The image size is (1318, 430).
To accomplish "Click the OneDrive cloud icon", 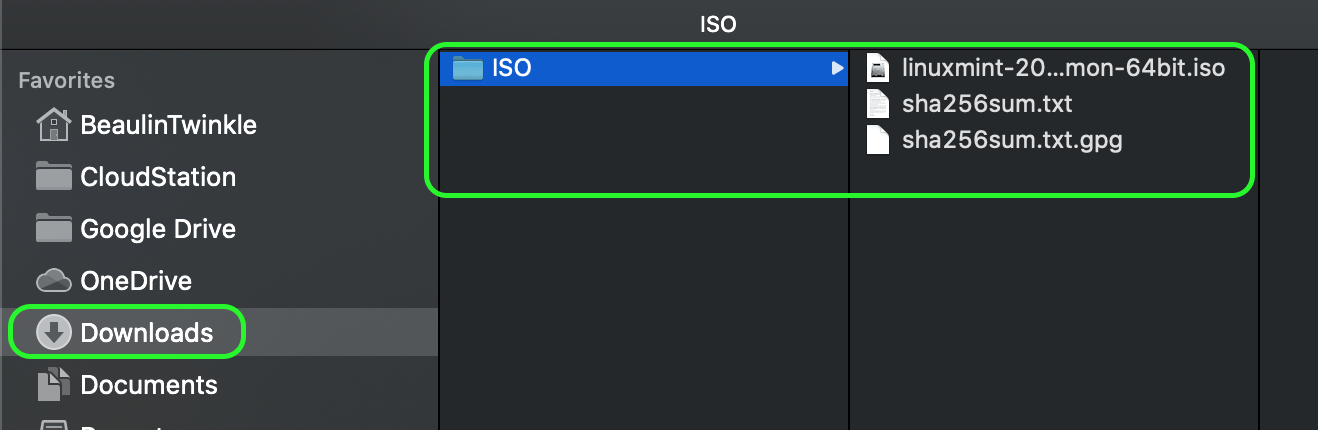I will point(54,281).
